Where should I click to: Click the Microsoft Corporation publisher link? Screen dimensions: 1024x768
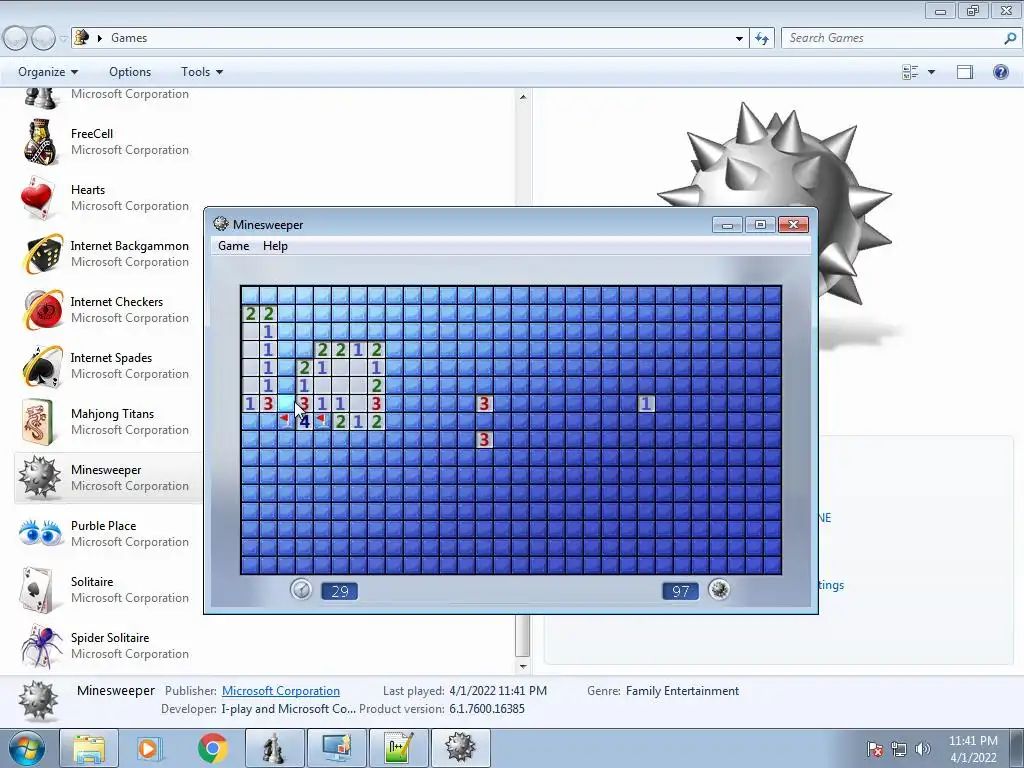point(281,690)
